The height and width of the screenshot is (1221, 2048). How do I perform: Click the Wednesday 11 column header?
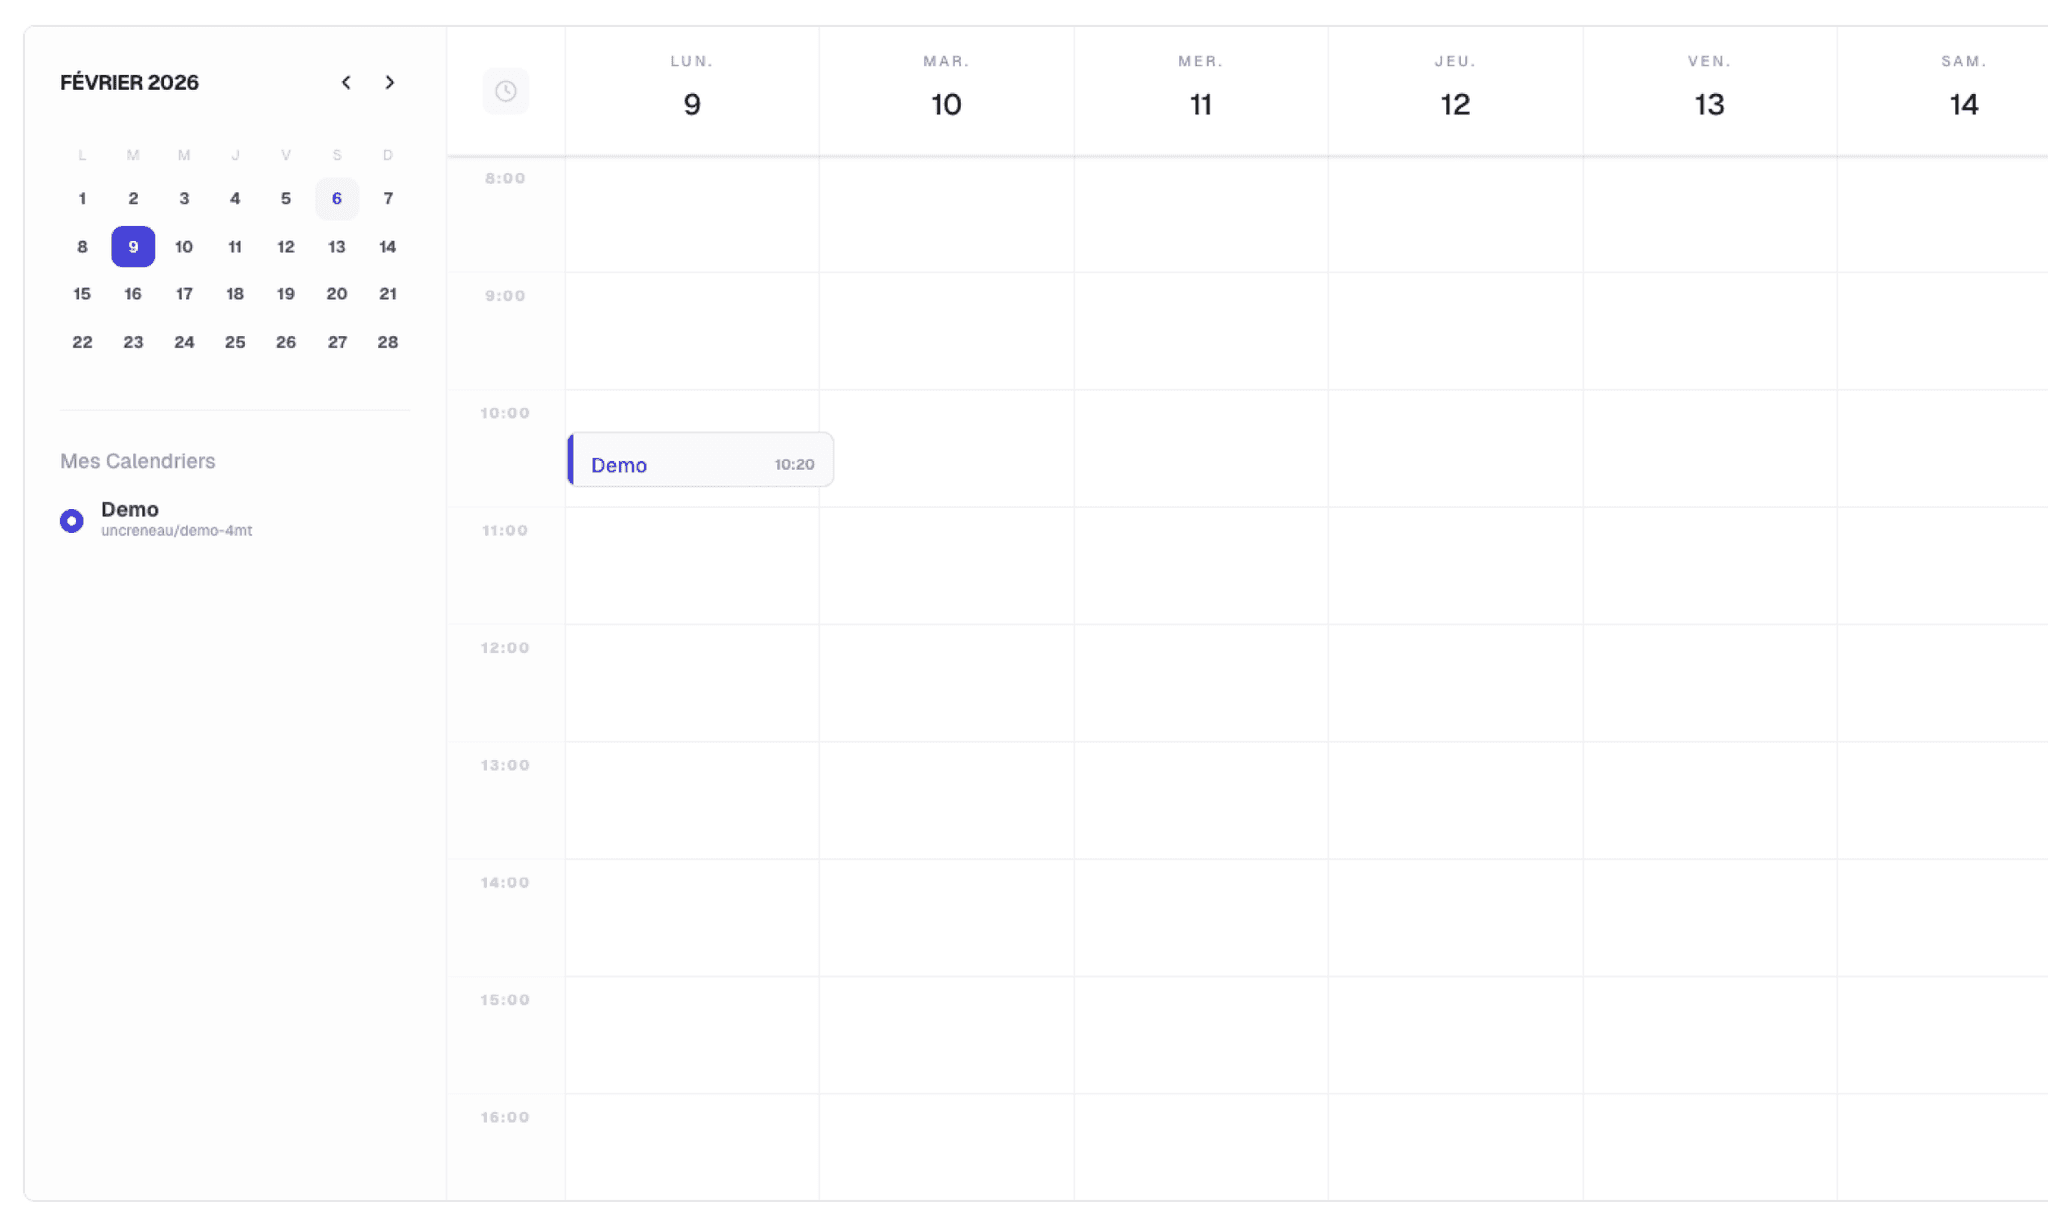pyautogui.click(x=1200, y=91)
